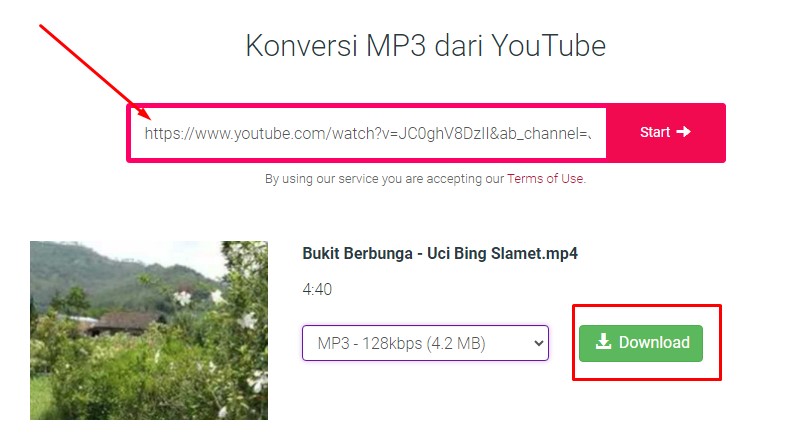This screenshot has width=792, height=441.
Task: Click the download tray icon on the green button
Action: point(603,342)
